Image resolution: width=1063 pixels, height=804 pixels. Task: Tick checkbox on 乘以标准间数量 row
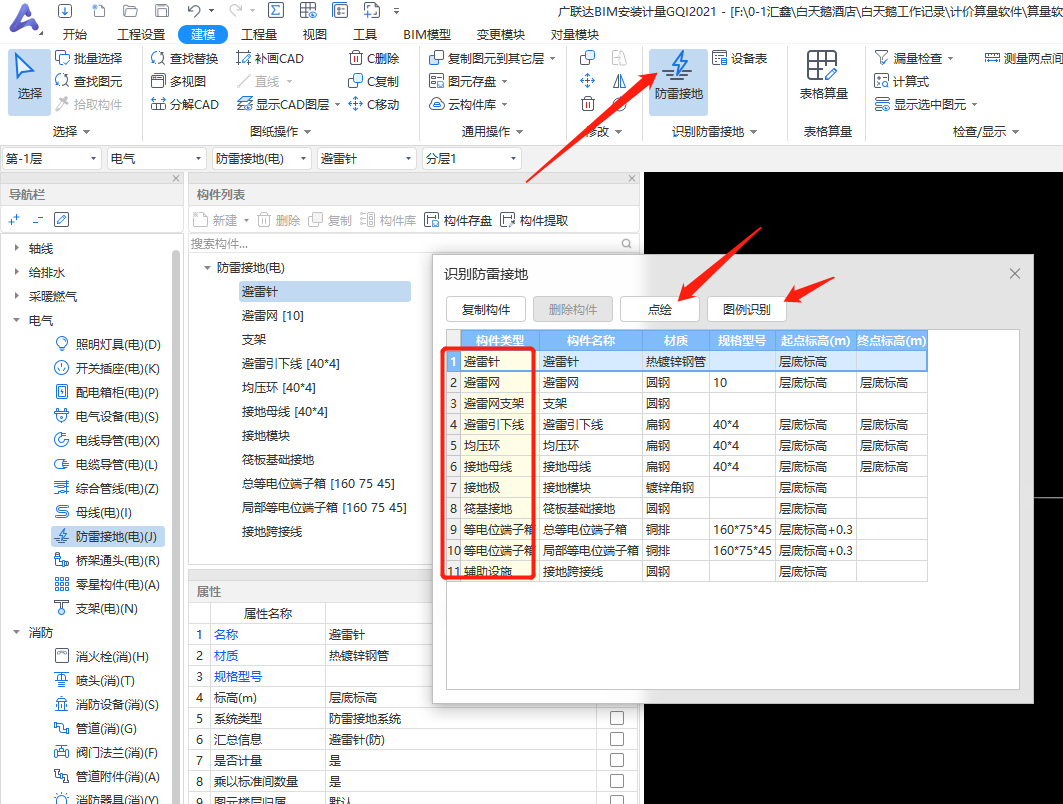pos(617,781)
